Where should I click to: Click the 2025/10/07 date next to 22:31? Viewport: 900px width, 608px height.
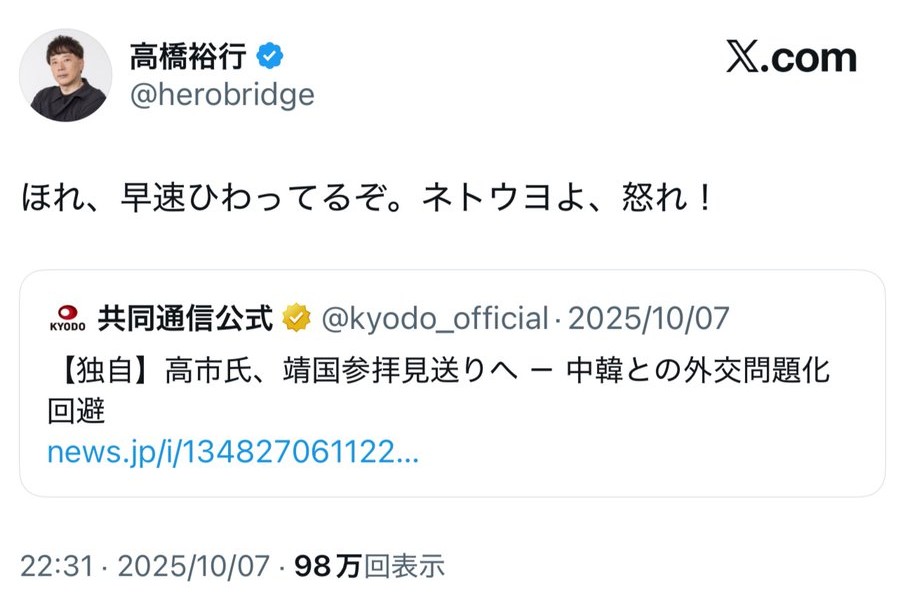pos(194,567)
